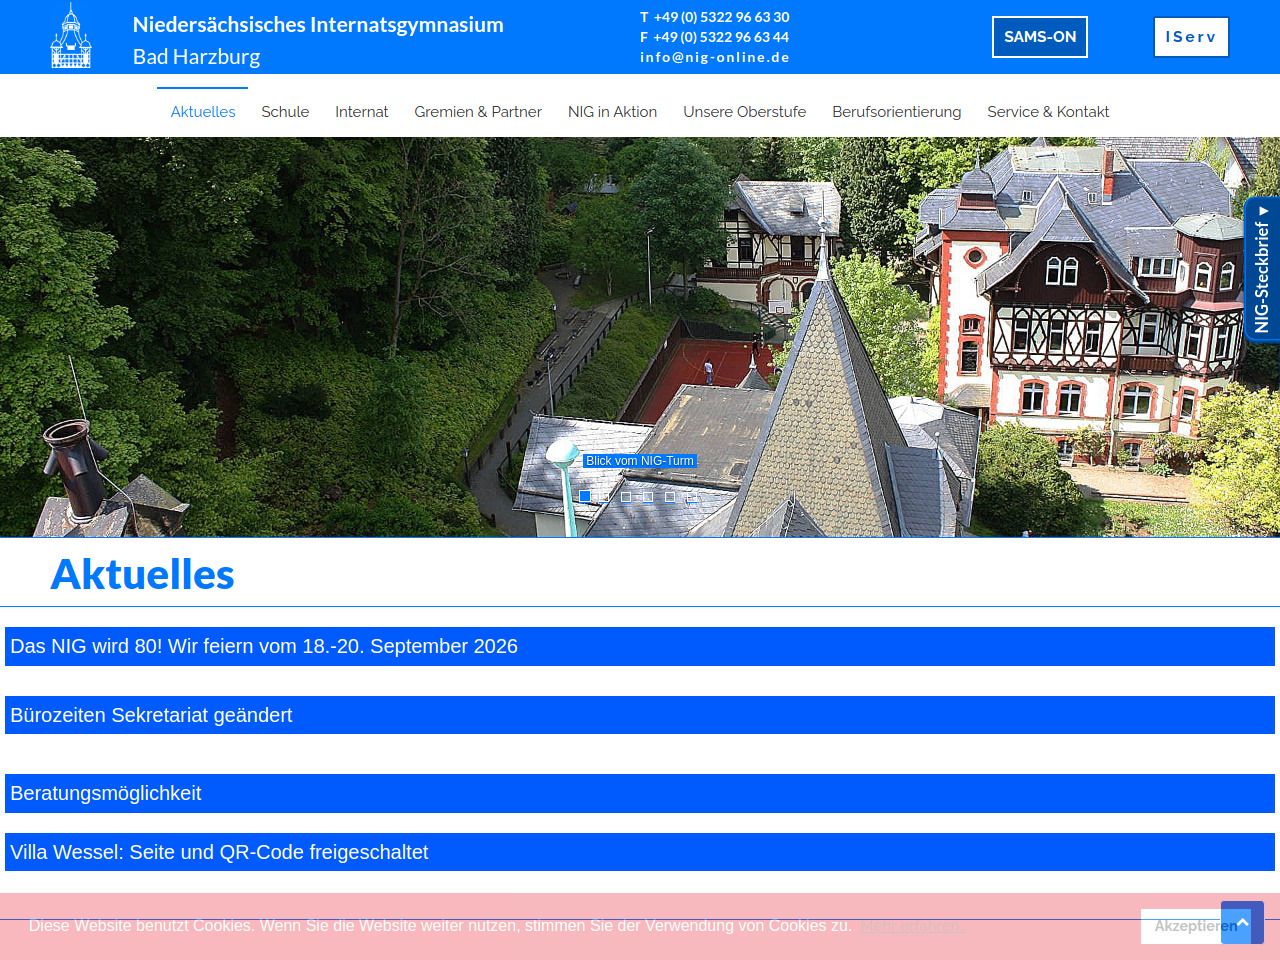Open the Berufsorientierung menu item

pos(896,112)
